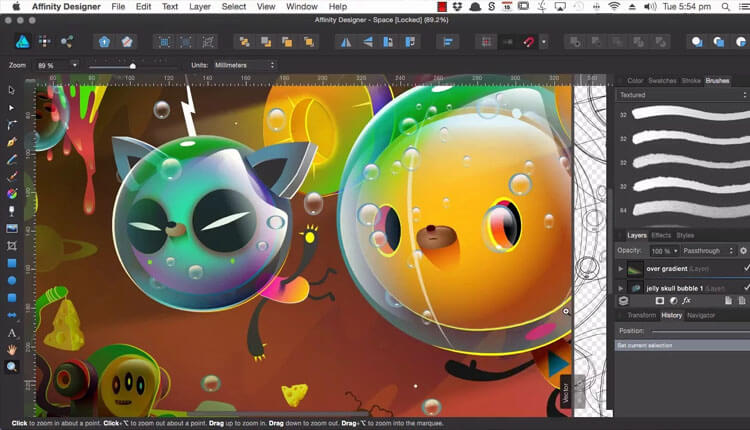
Task: Open the snapping options arrow dropdown
Action: point(543,42)
